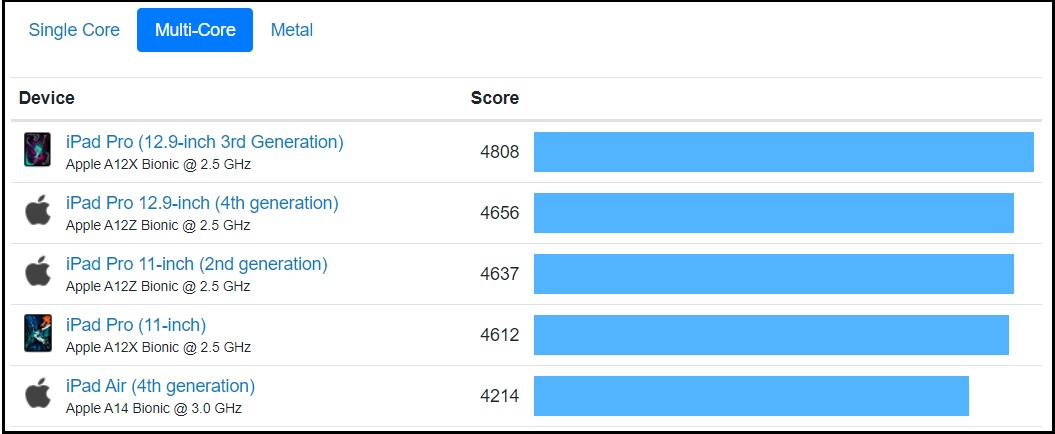
Task: Click the Score column header
Action: tap(495, 98)
